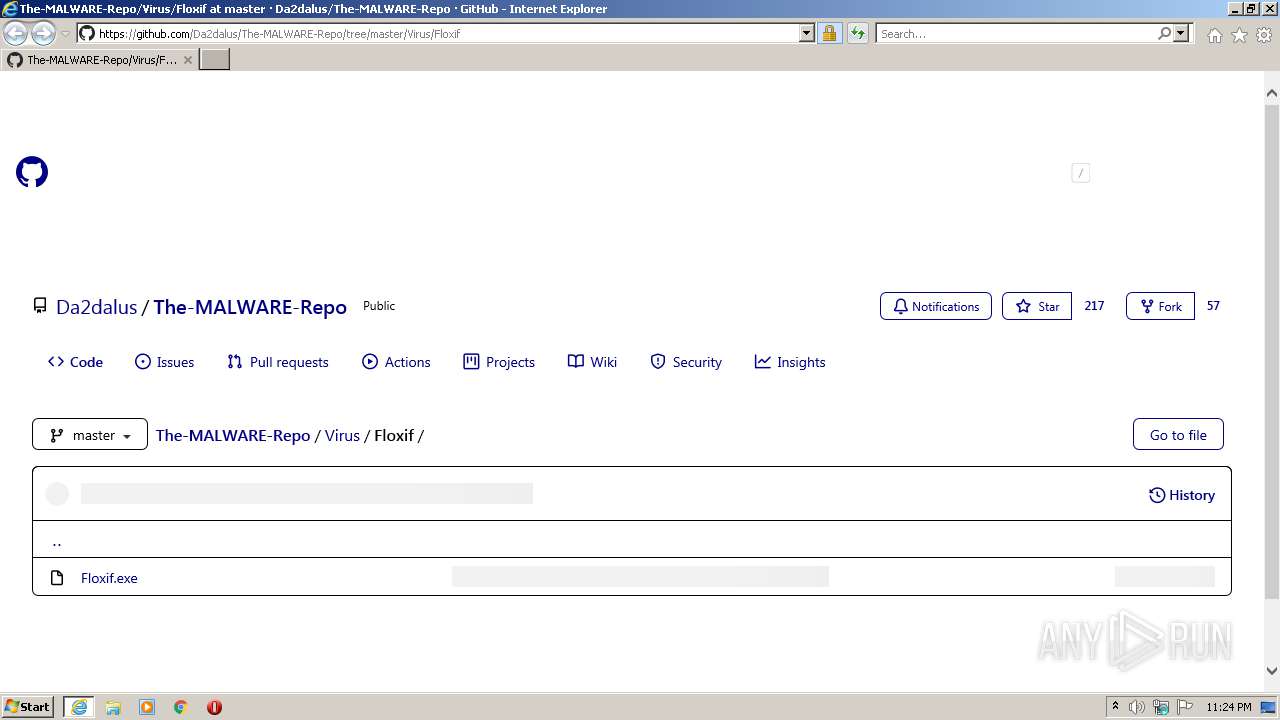Open the Windows Start menu
1280x720 pixels.
coord(28,707)
